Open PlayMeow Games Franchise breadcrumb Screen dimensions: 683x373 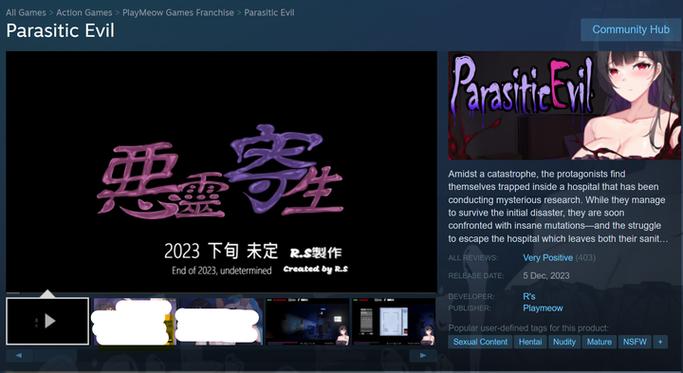(178, 13)
